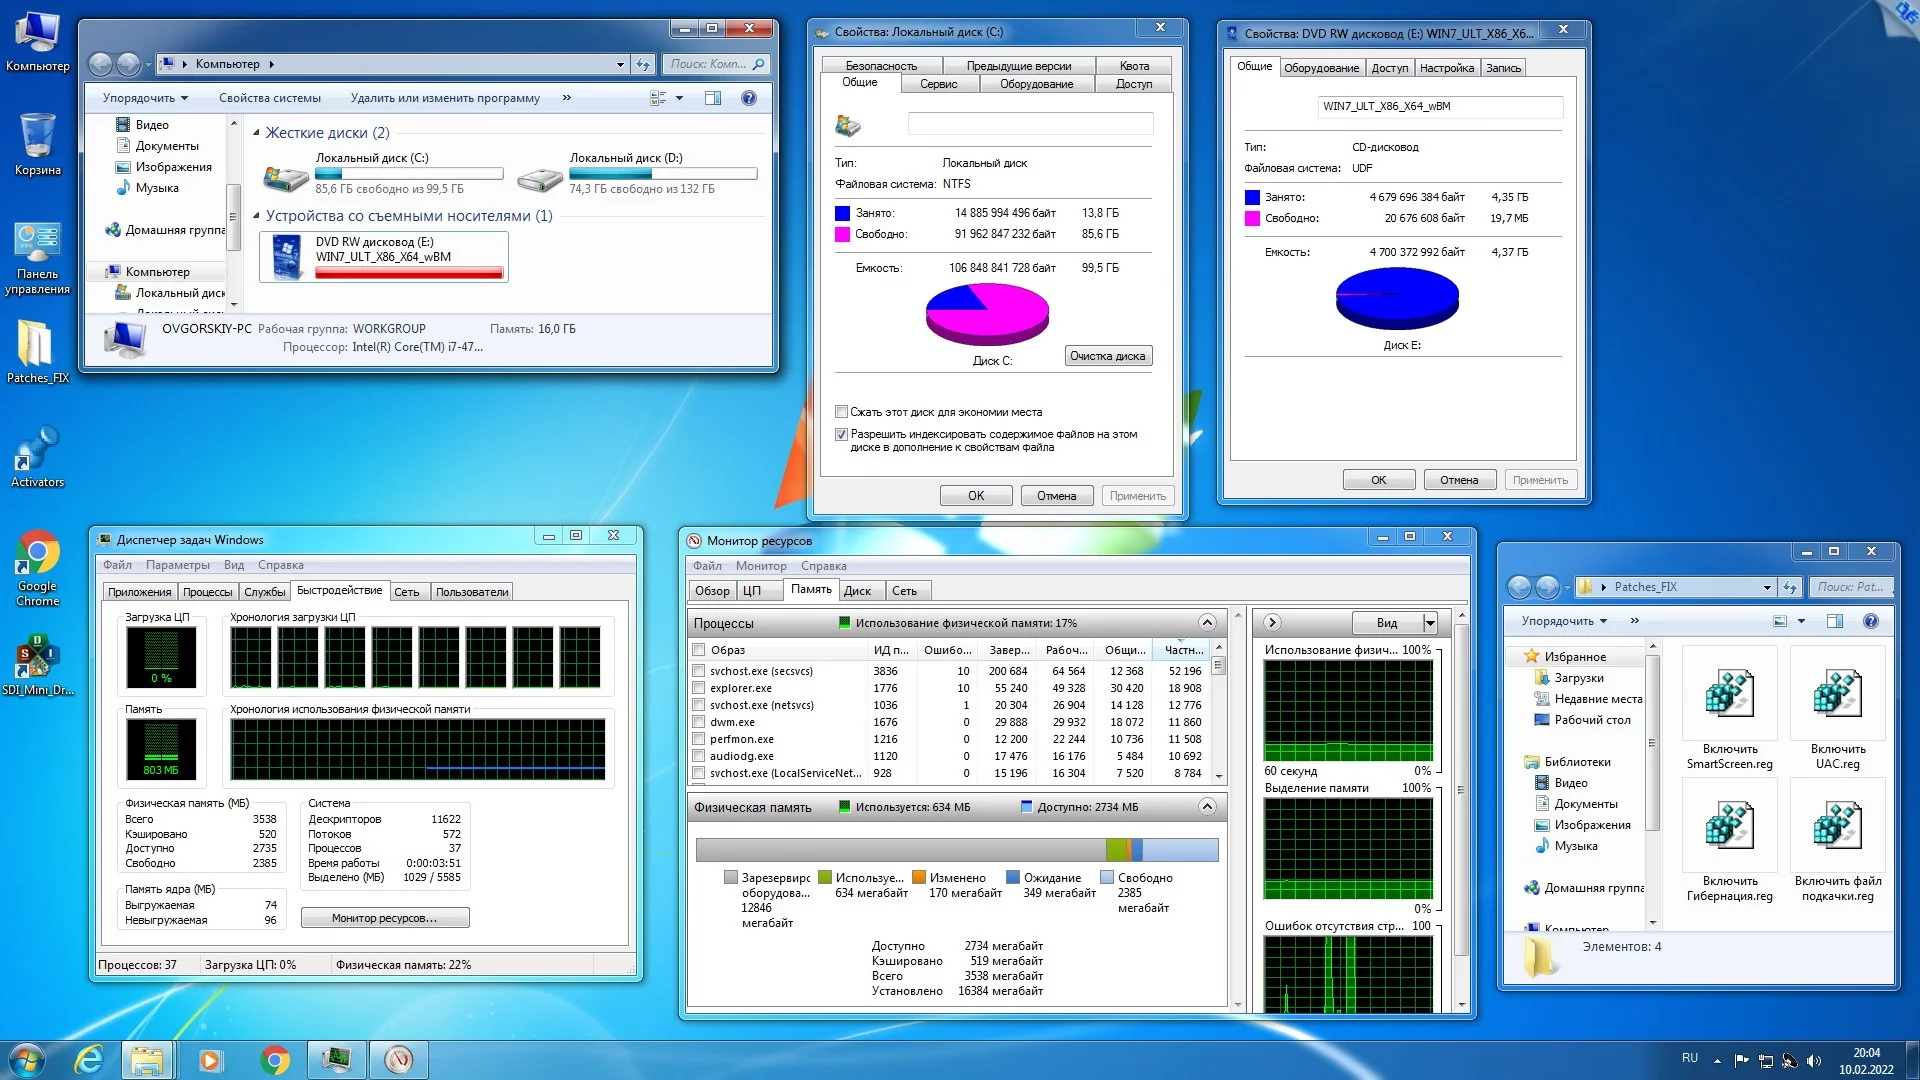Open the Диск tab in Resource Monitor
Image resolution: width=1920 pixels, height=1080 pixels.
(857, 591)
